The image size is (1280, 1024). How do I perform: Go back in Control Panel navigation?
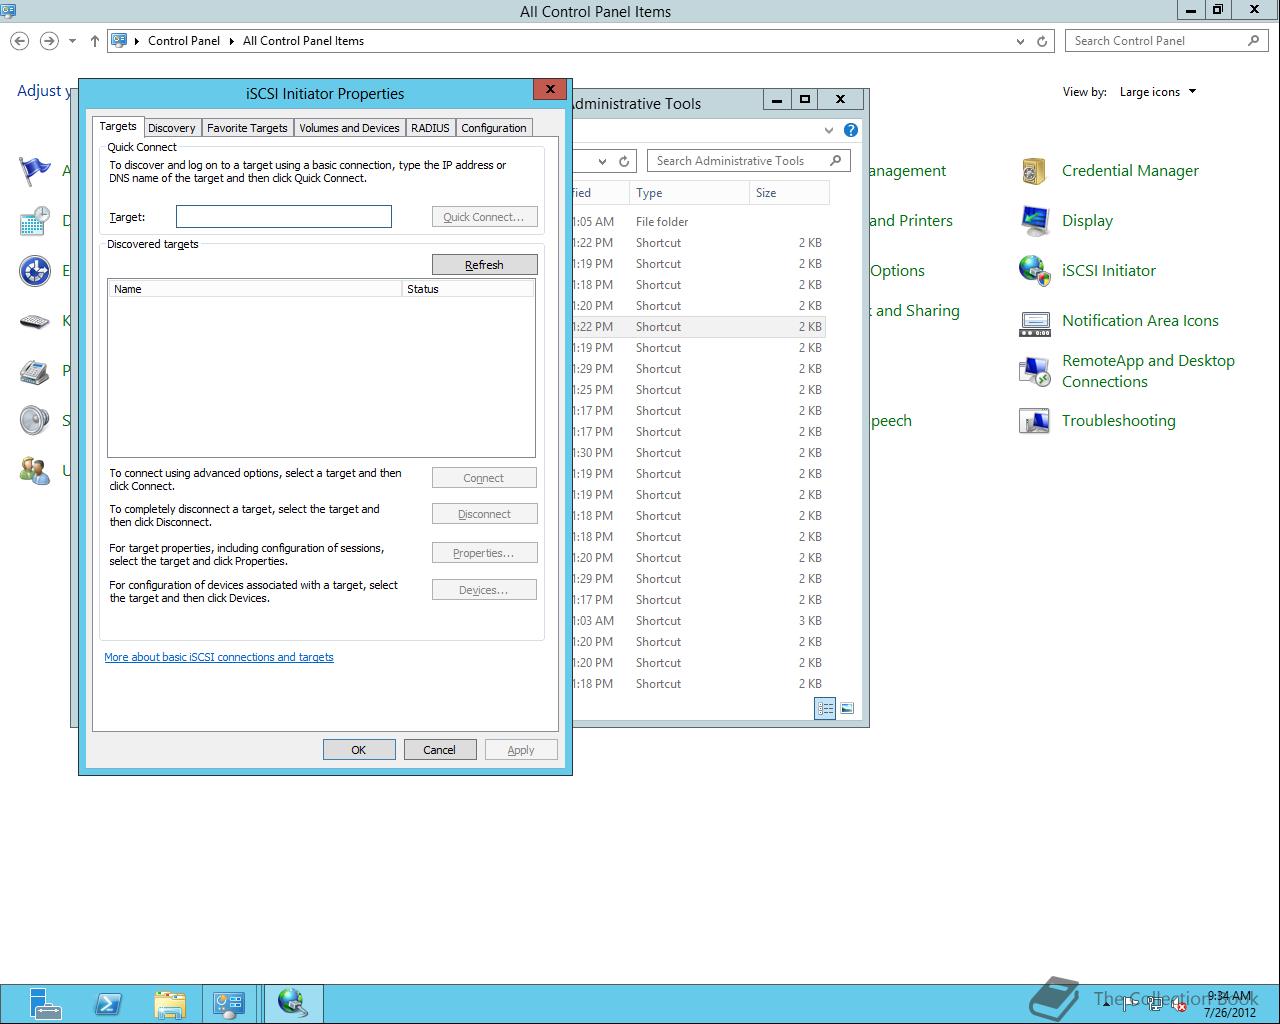click(x=19, y=41)
